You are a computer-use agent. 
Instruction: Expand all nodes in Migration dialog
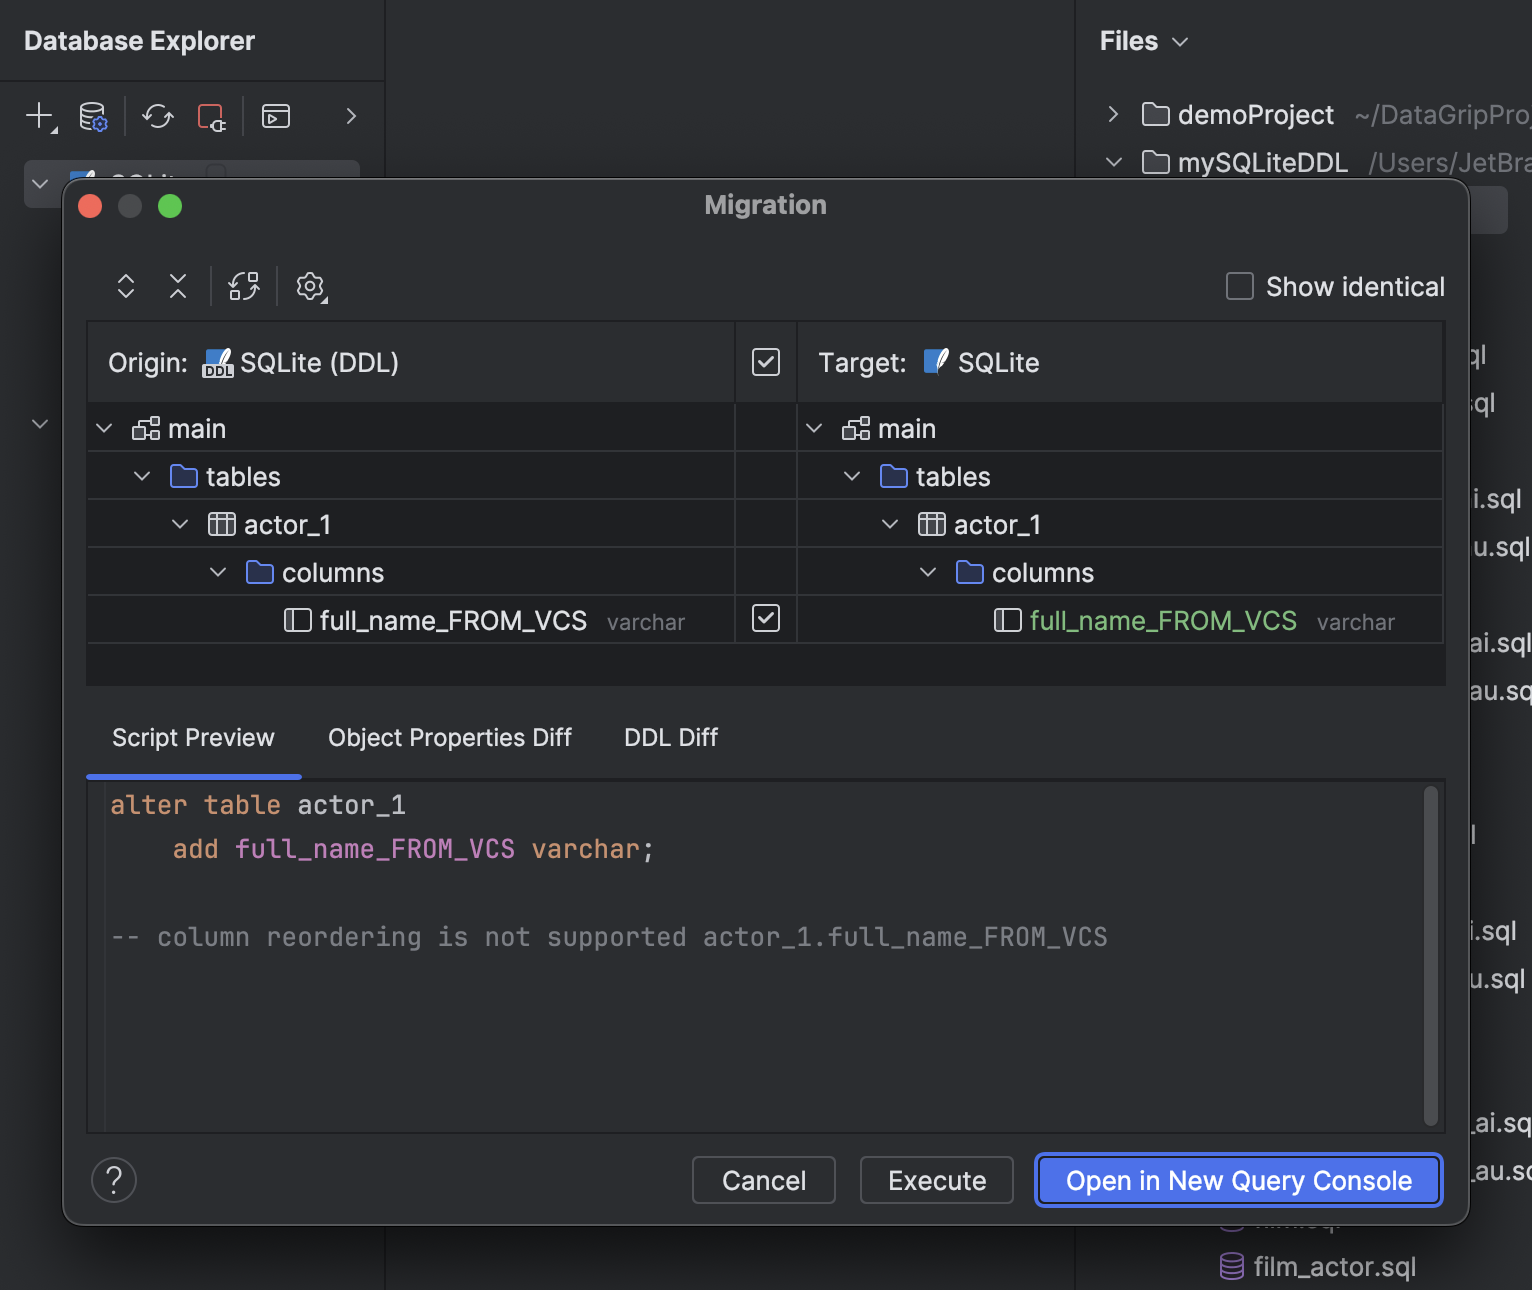point(126,286)
